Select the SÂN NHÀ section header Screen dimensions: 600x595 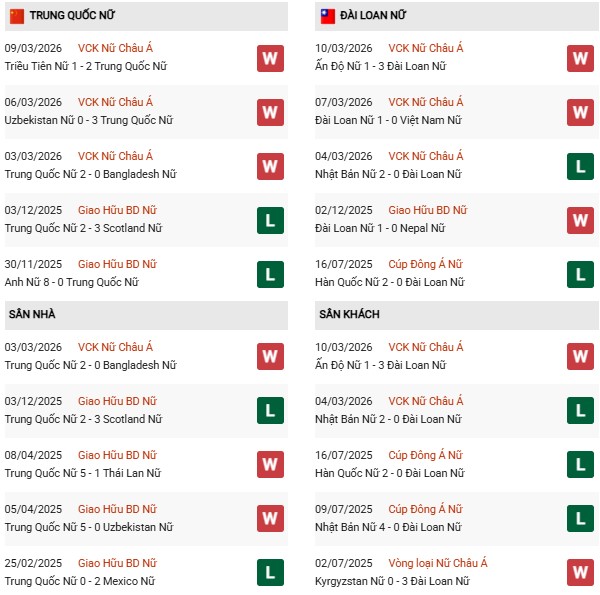tap(33, 314)
